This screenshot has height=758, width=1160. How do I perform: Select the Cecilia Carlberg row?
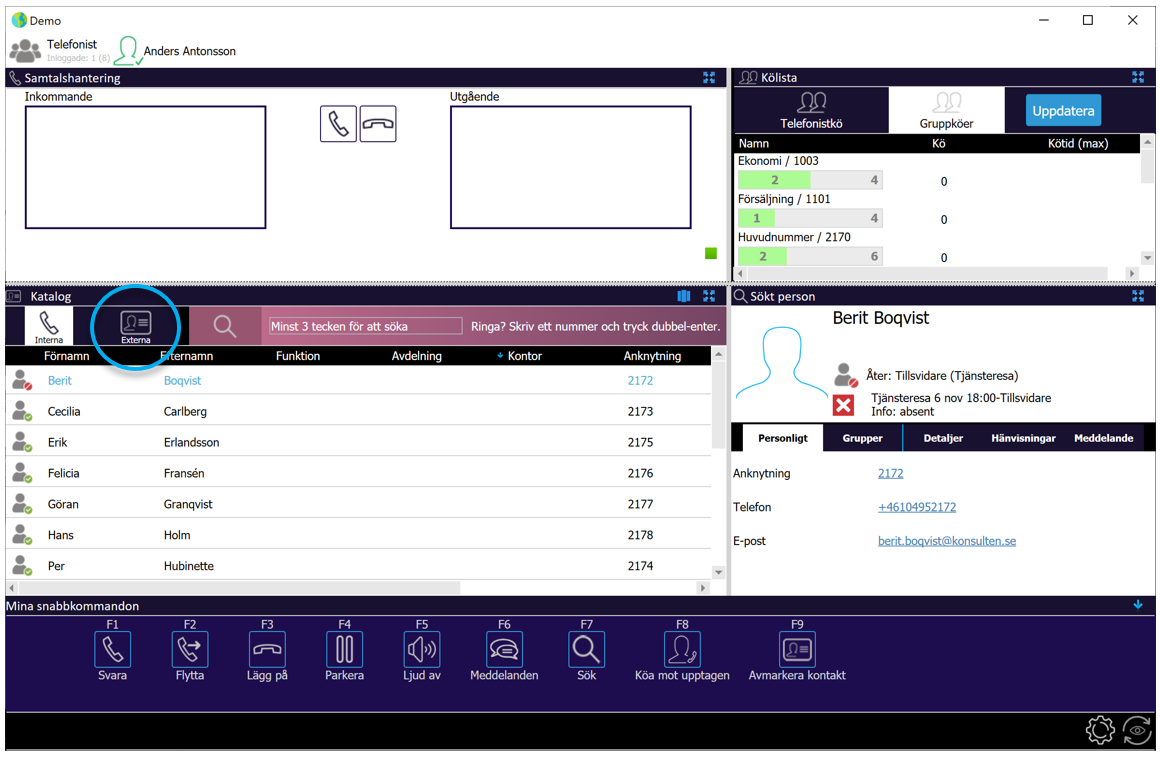coord(358,411)
